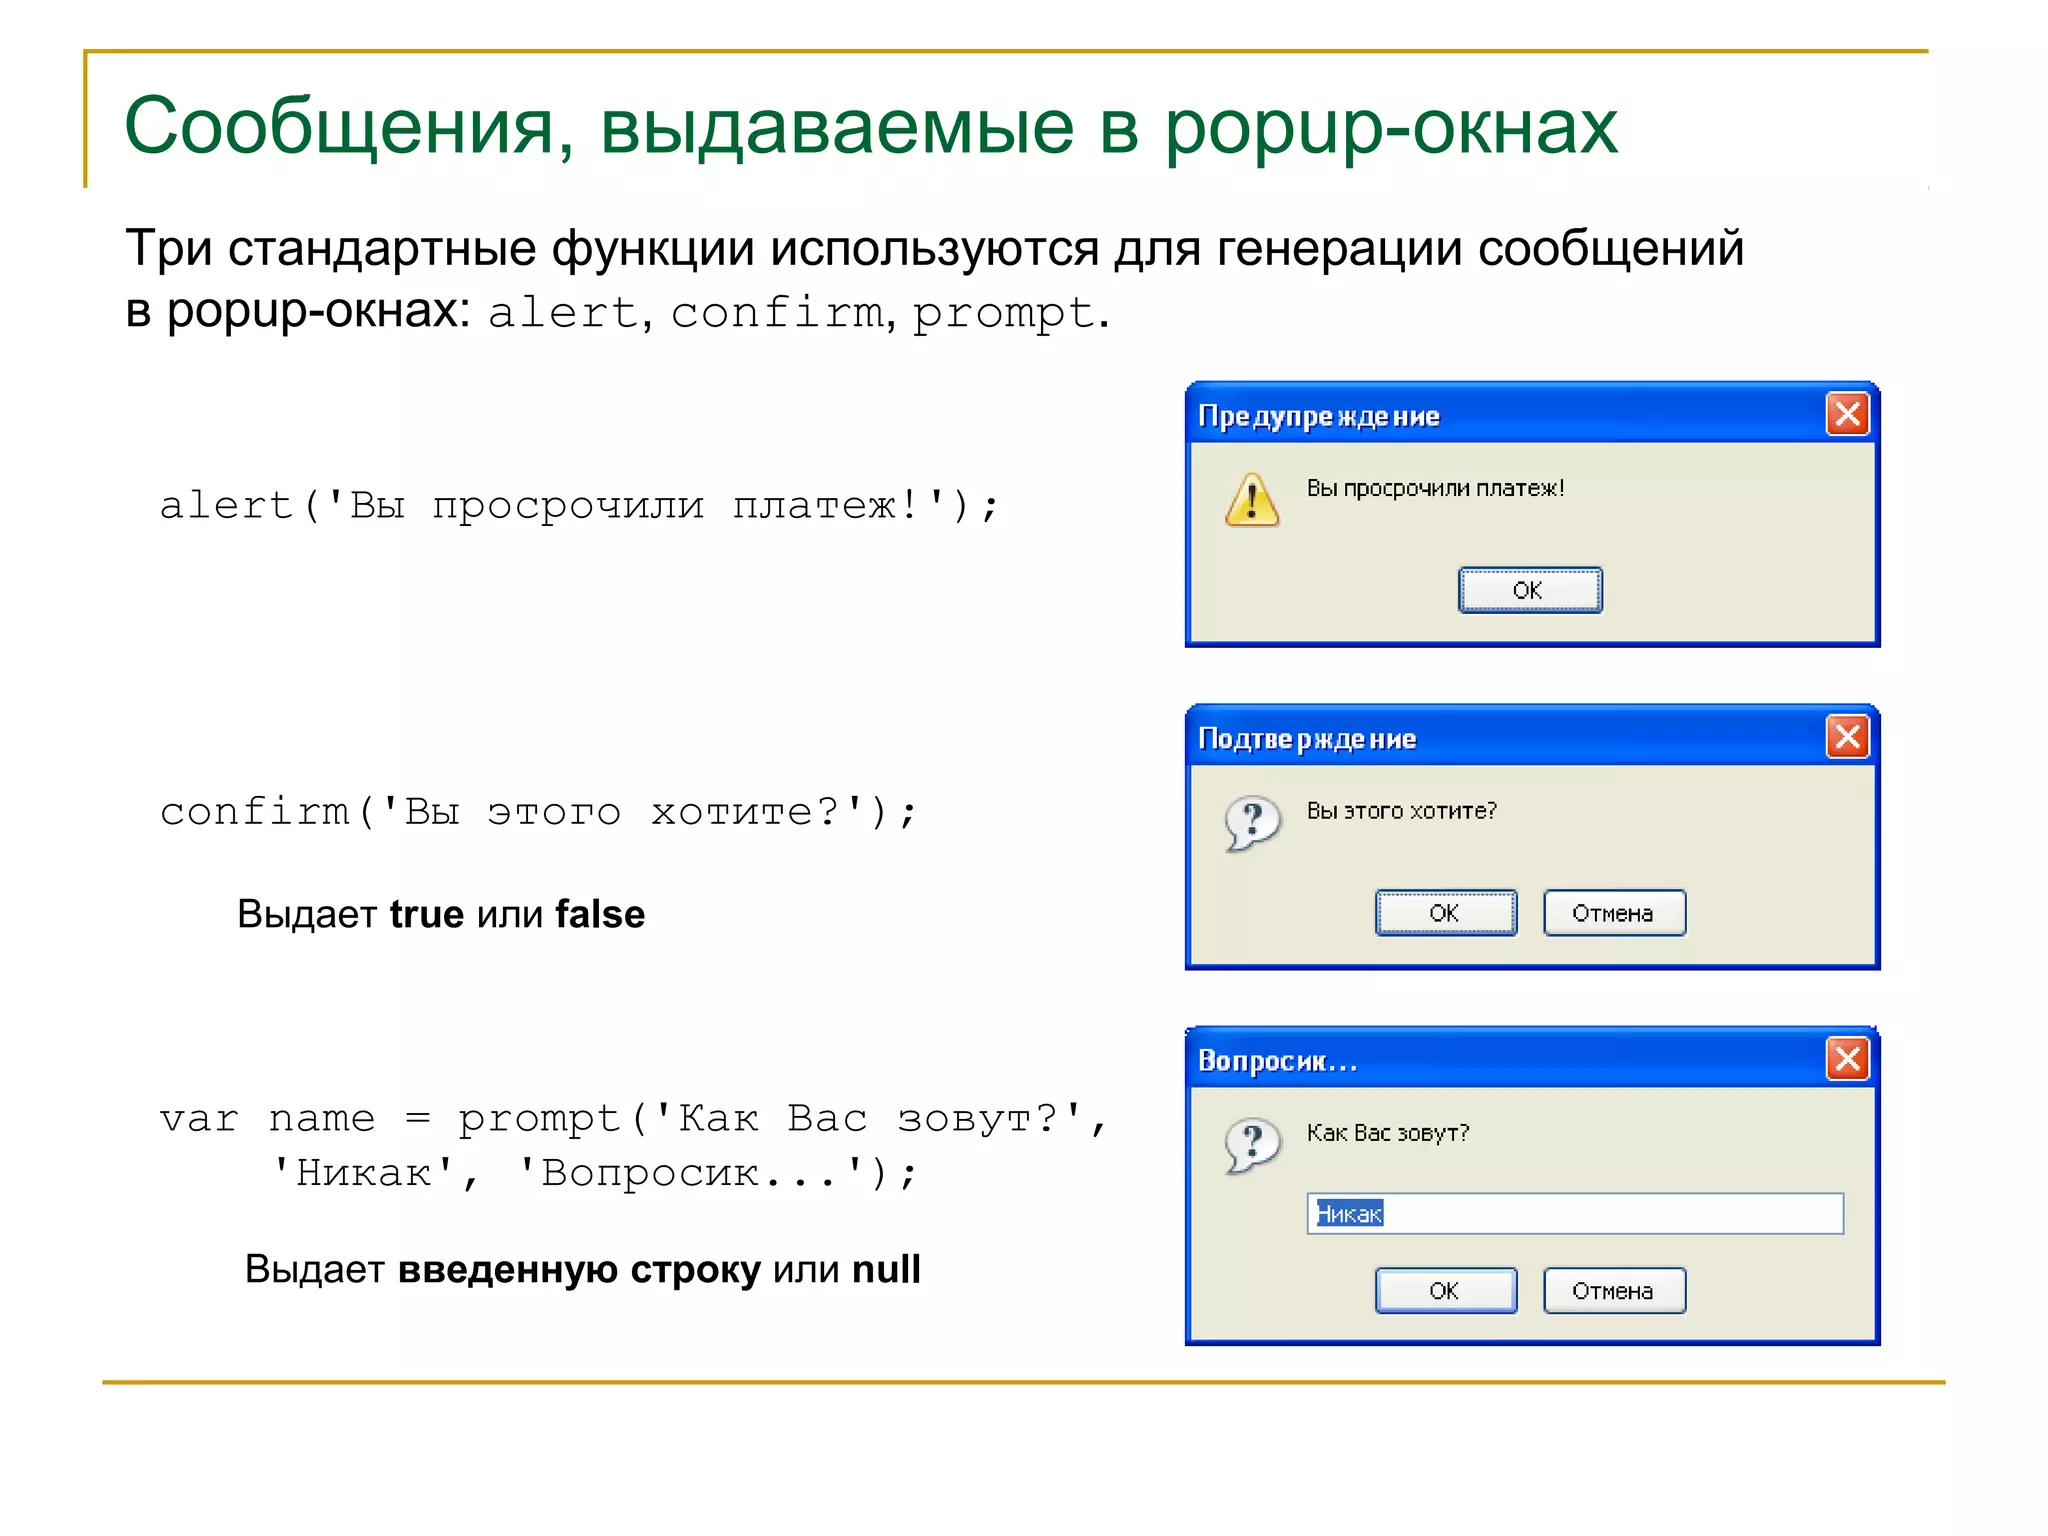This screenshot has height=1536, width=2048.
Task: Click OK in the Вопросик prompt dialog
Action: coord(1445,1290)
